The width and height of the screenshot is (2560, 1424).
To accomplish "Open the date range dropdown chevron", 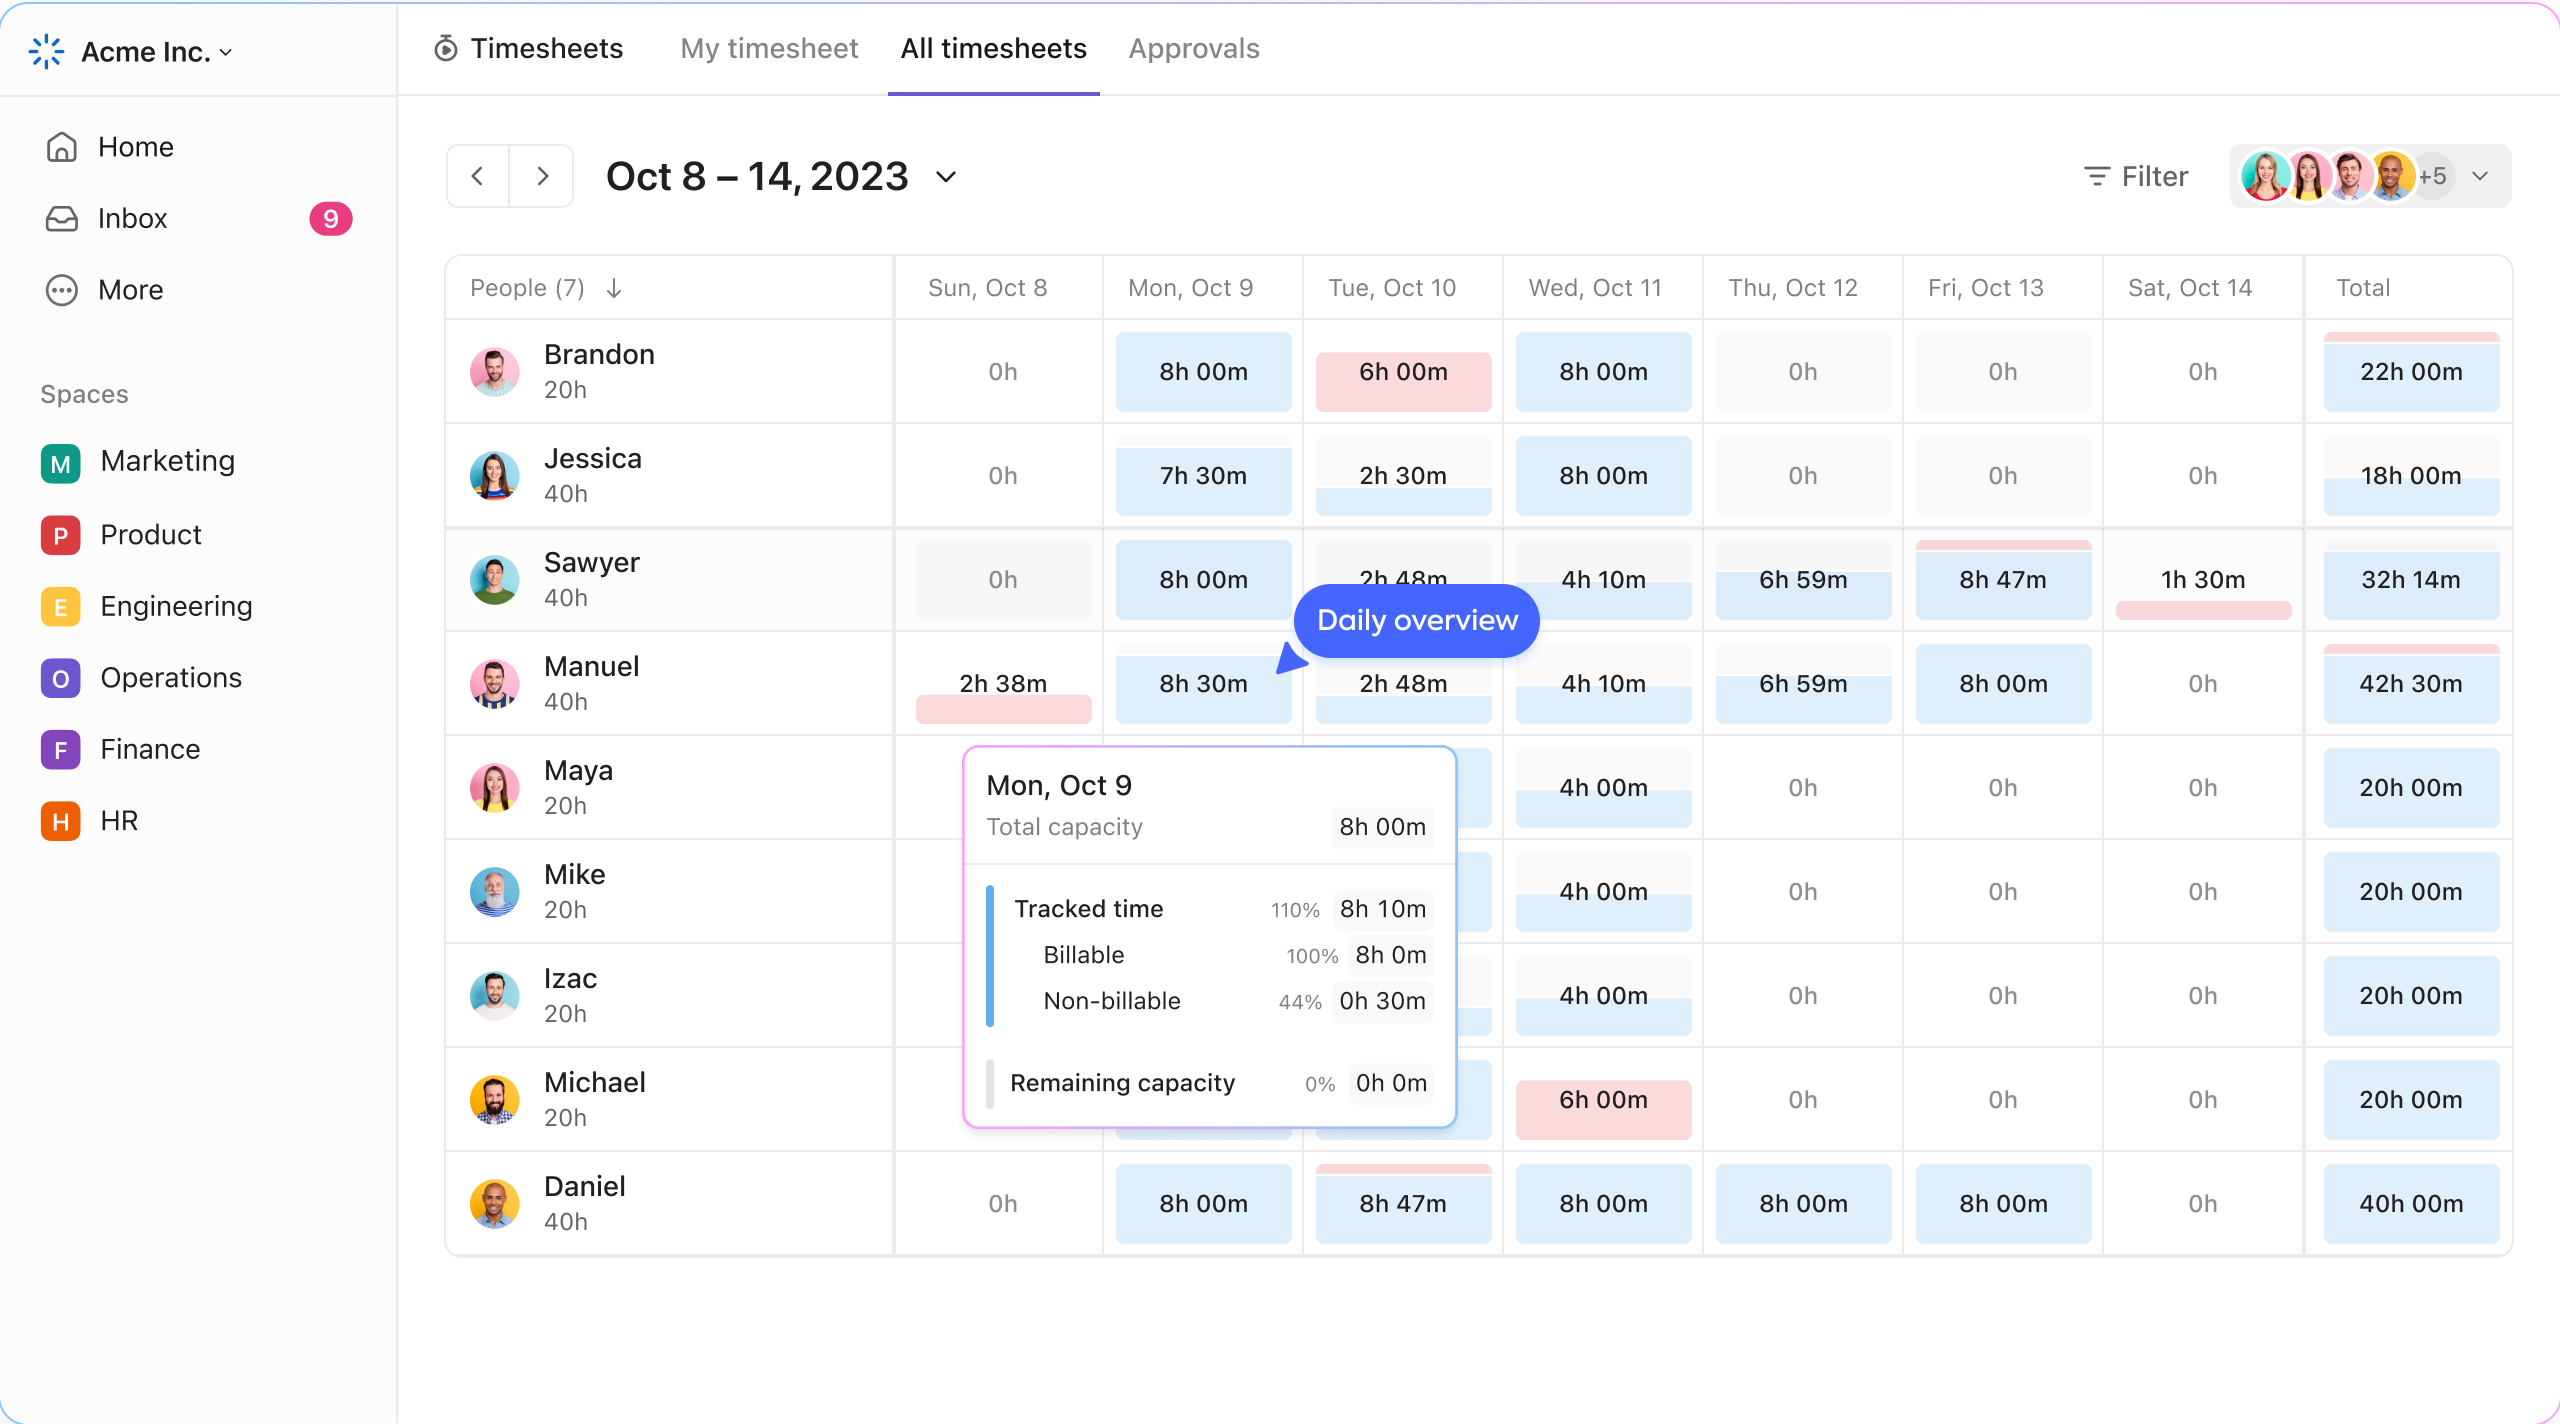I will pyautogui.click(x=946, y=177).
